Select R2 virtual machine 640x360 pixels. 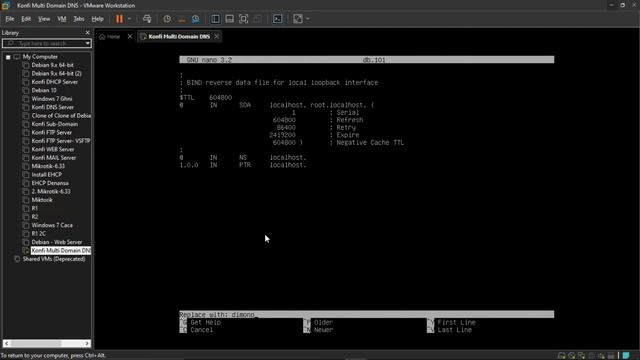tap(35, 217)
